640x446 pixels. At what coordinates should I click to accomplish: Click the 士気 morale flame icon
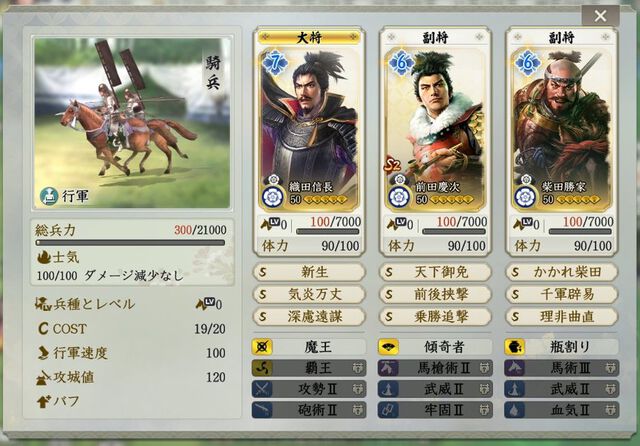click(x=43, y=257)
